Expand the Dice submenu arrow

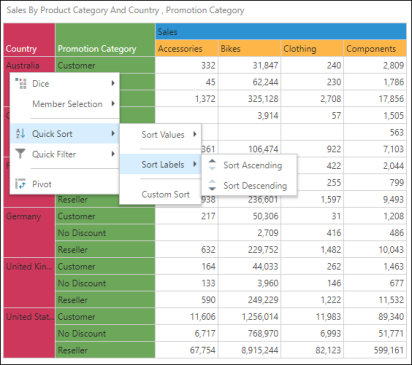pyautogui.click(x=113, y=83)
